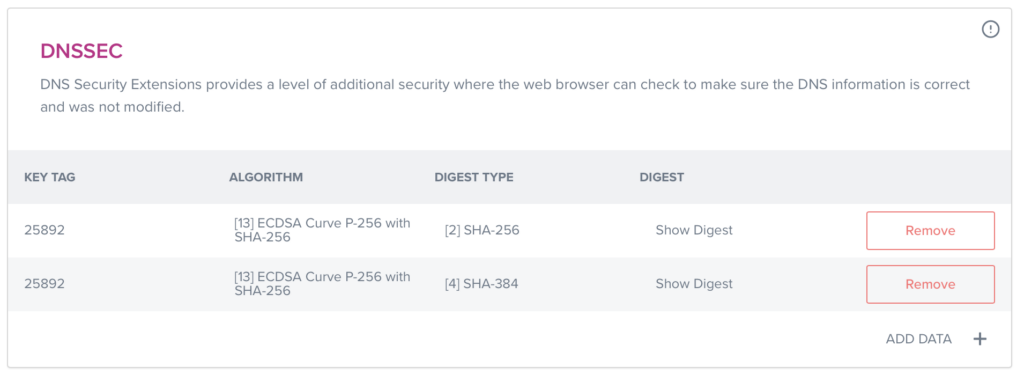Remove the SHA-384 digest record
The height and width of the screenshot is (382, 1024).
click(x=930, y=284)
